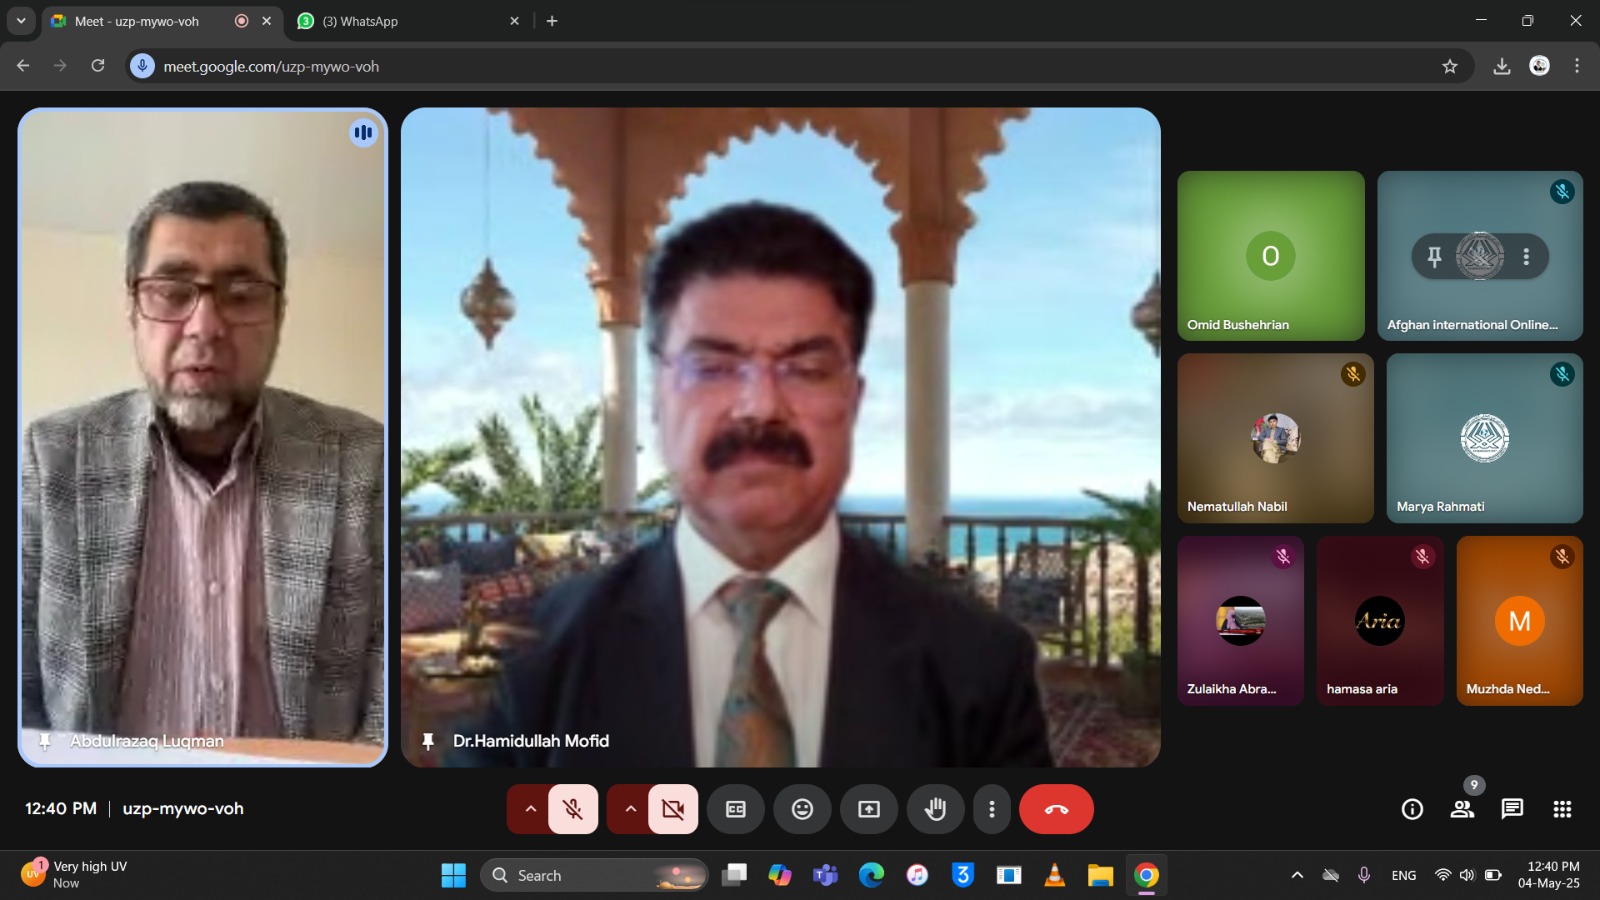Screen dimensions: 1600x900
Task: Unpin Afghan international Online tile
Action: click(1434, 257)
